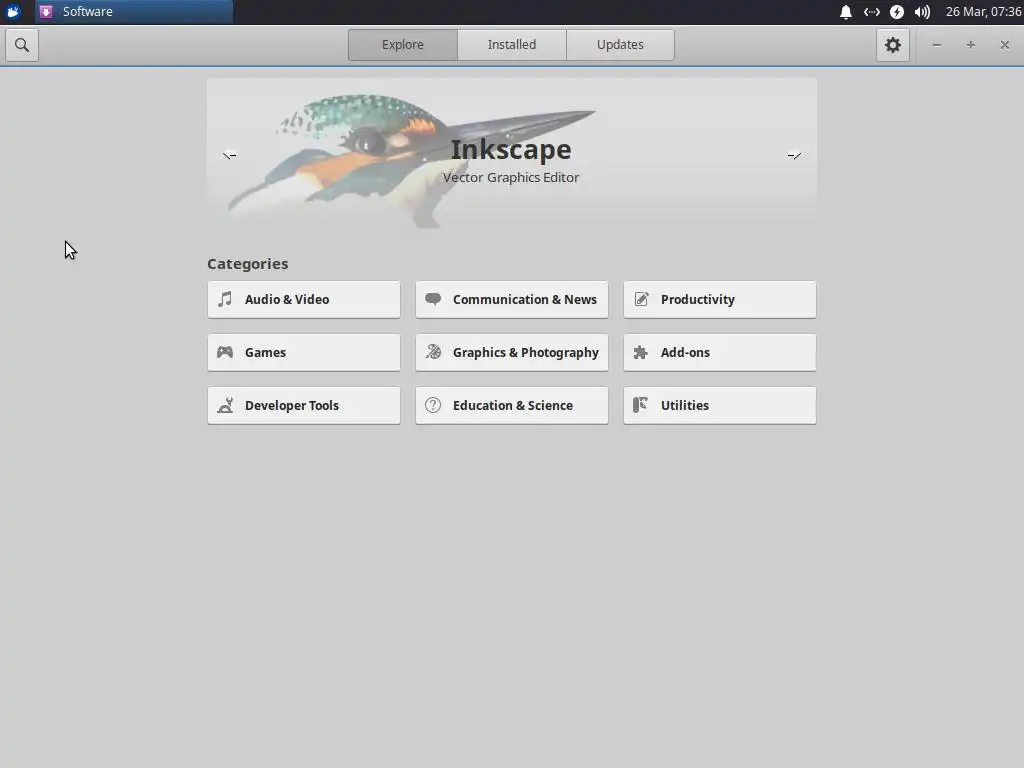Open the network connection tray icon
The width and height of the screenshot is (1024, 768).
pos(872,12)
